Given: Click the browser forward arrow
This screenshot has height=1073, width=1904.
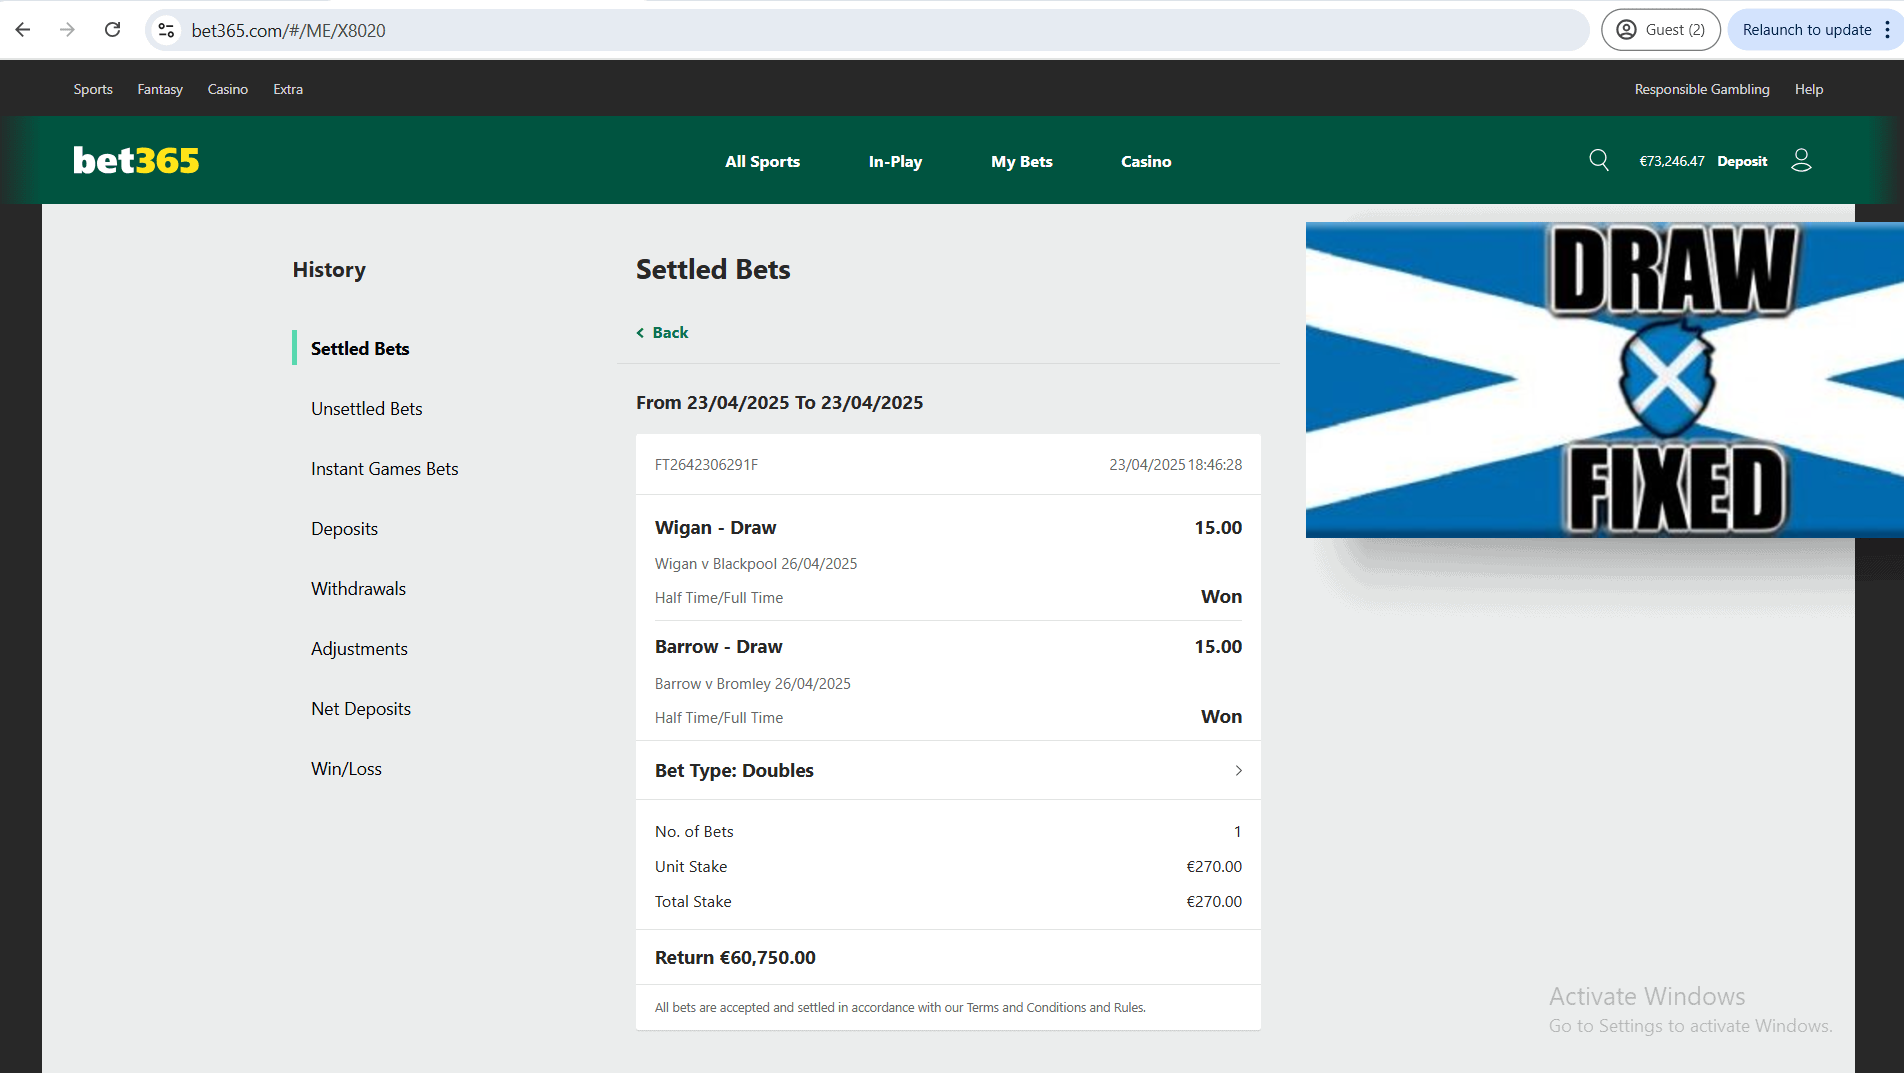Looking at the screenshot, I should [x=67, y=30].
